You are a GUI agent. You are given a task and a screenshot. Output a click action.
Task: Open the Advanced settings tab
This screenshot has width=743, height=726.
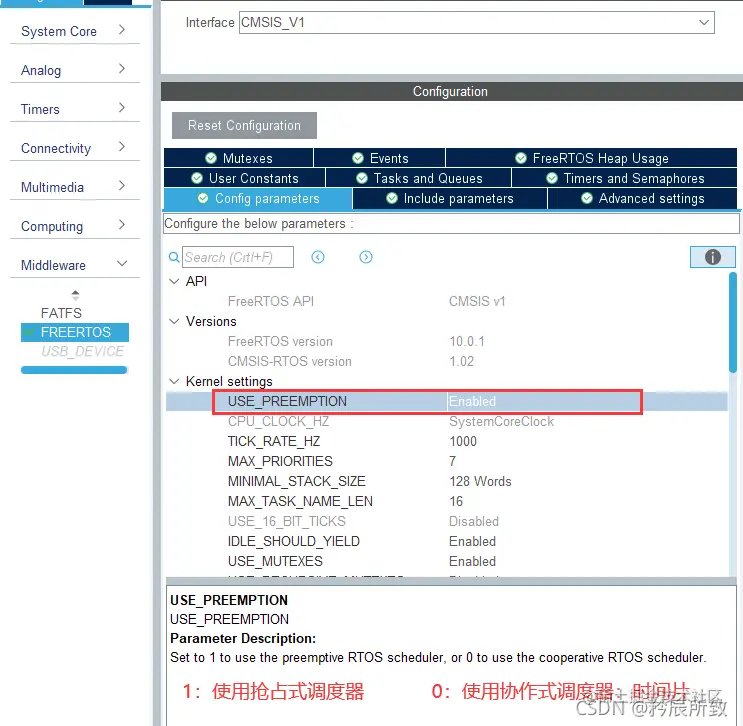[643, 199]
